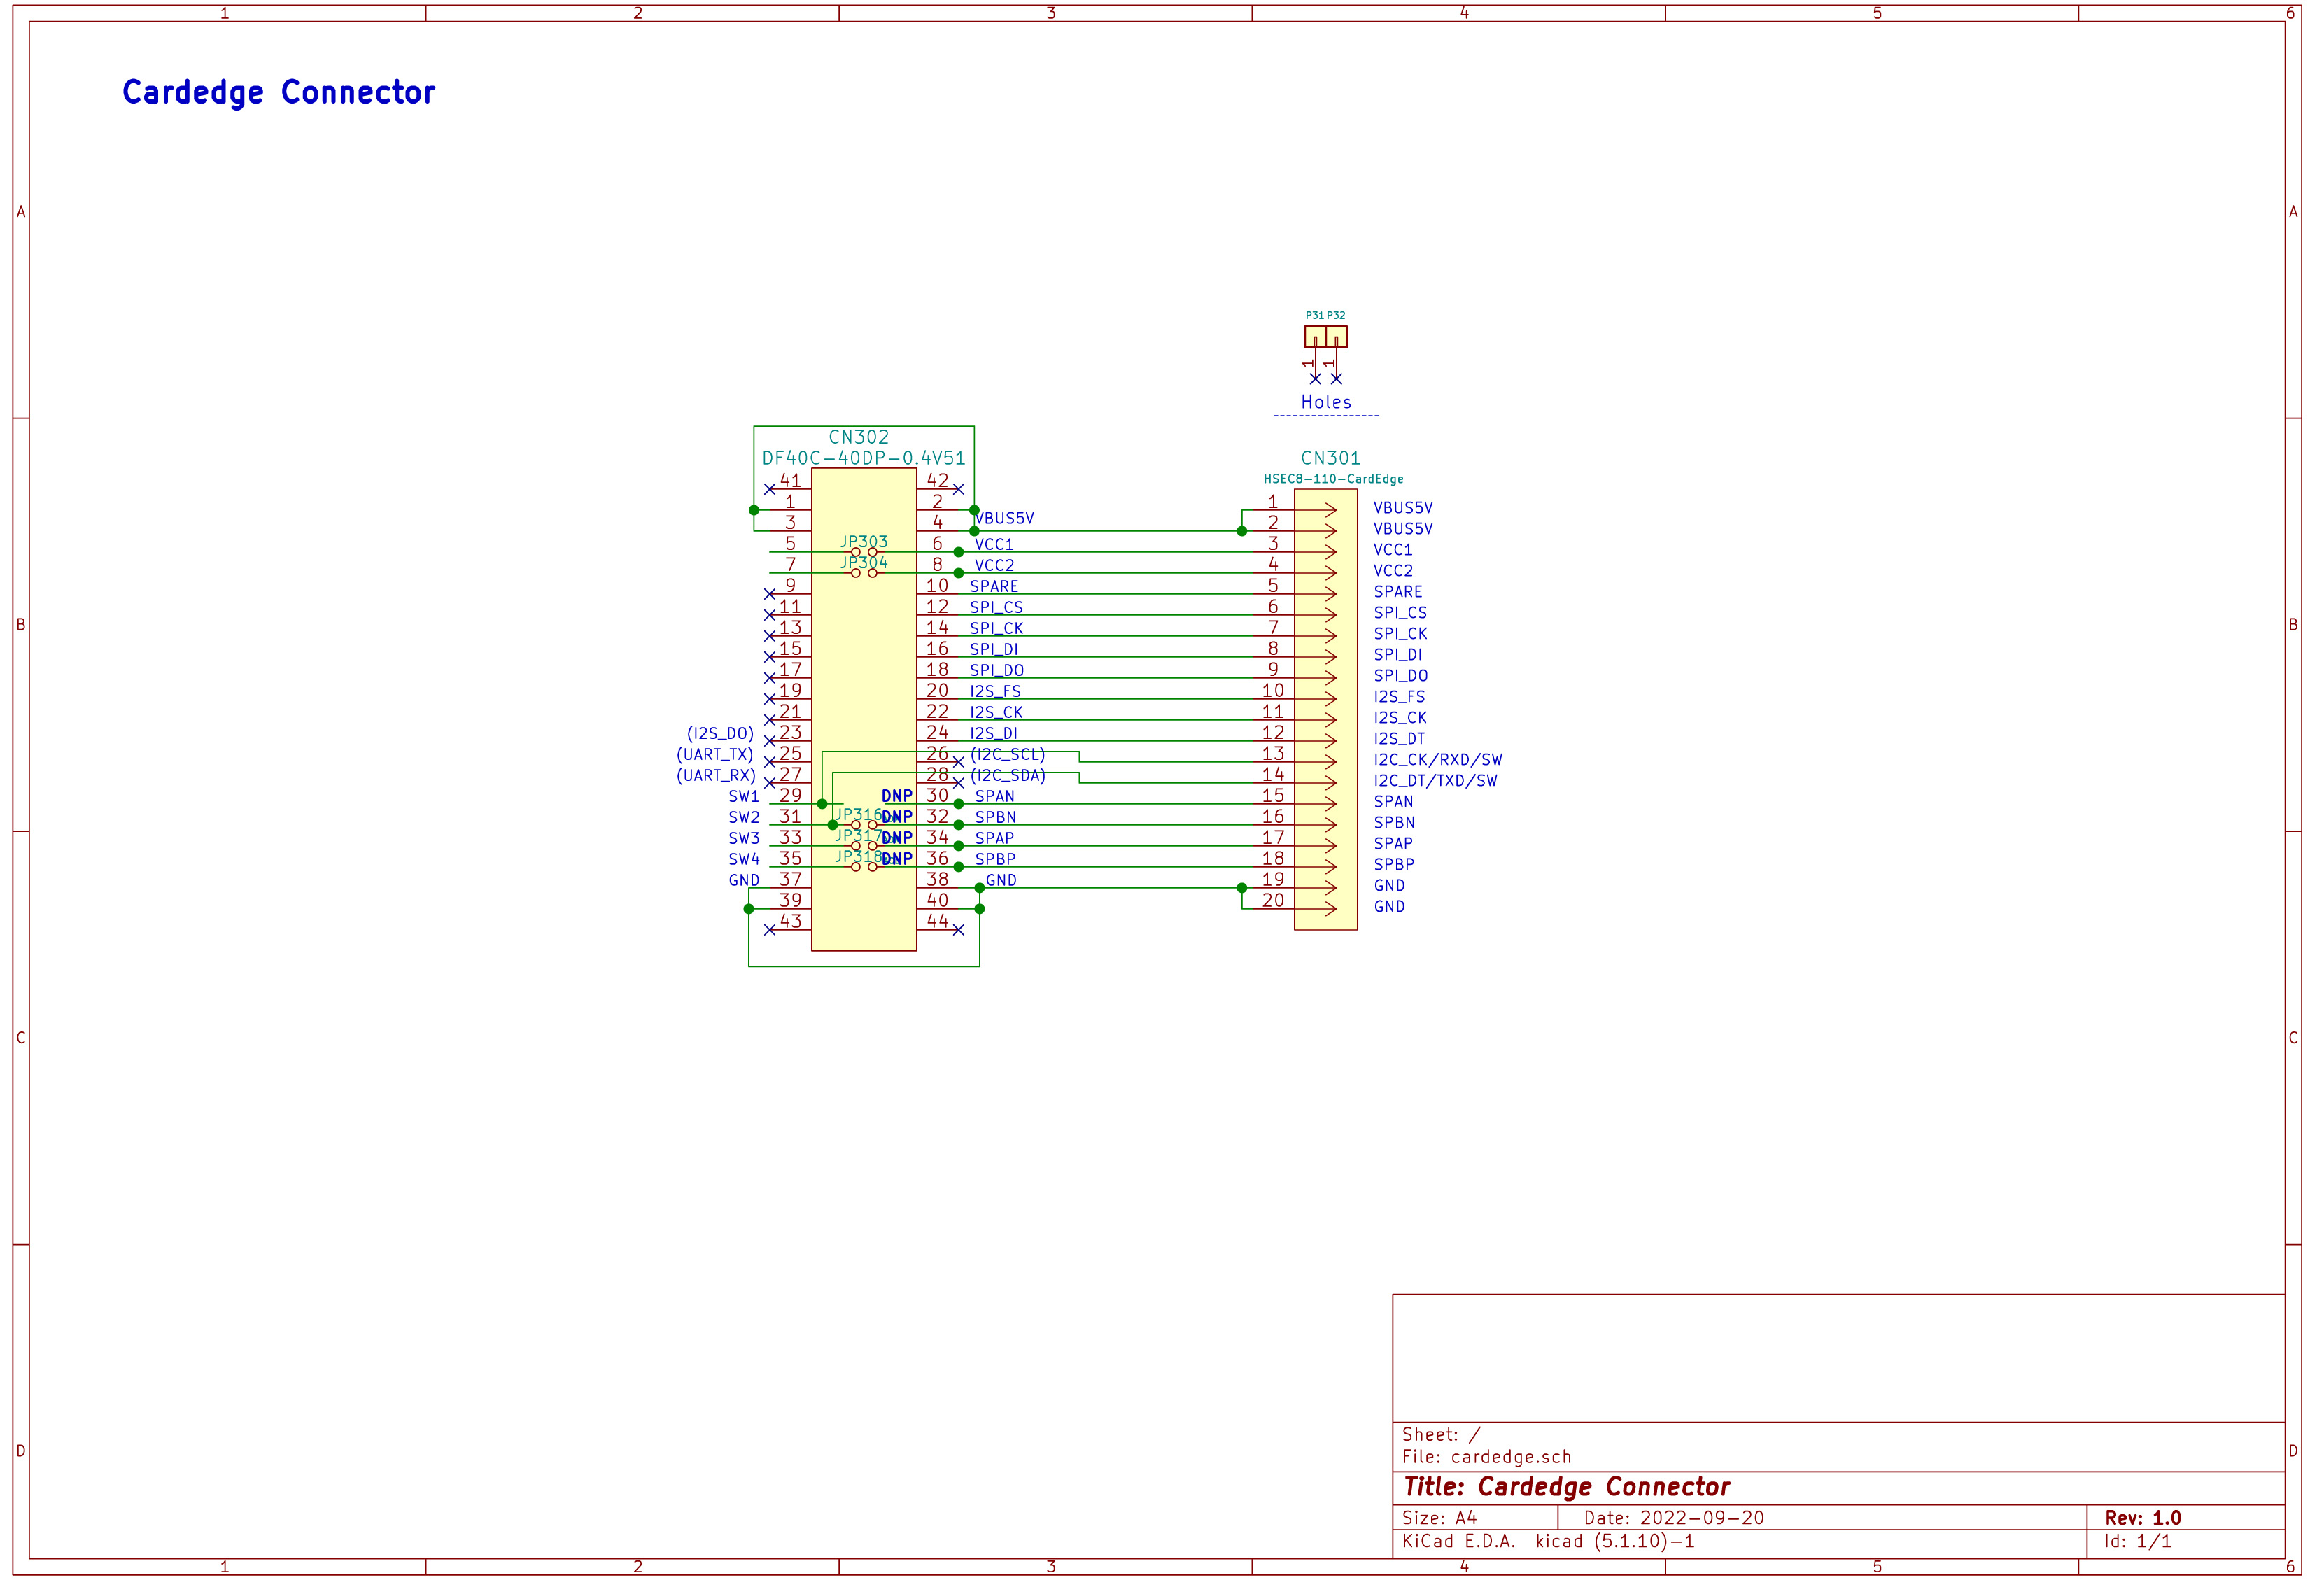Click no-connect marker on CN302 pin 41
The image size is (2324, 1580).
[x=769, y=490]
